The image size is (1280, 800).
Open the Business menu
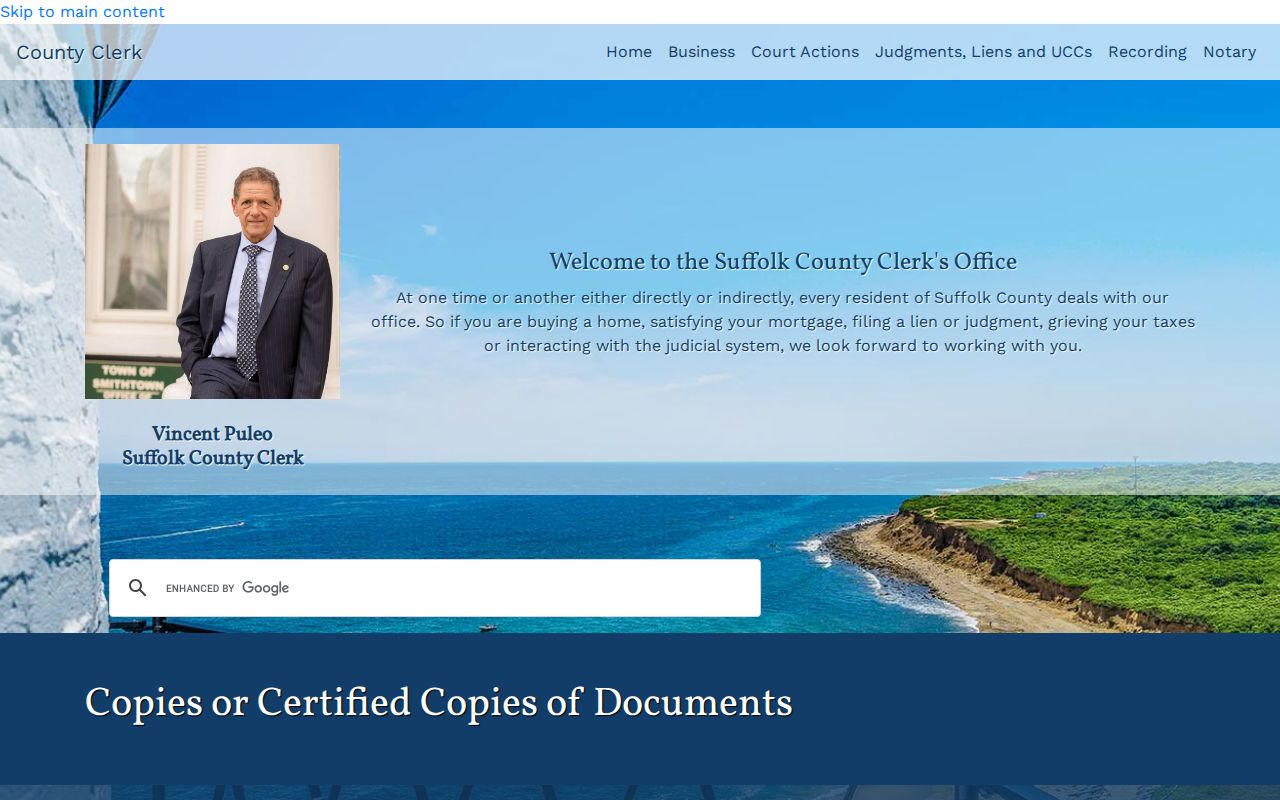click(x=701, y=52)
